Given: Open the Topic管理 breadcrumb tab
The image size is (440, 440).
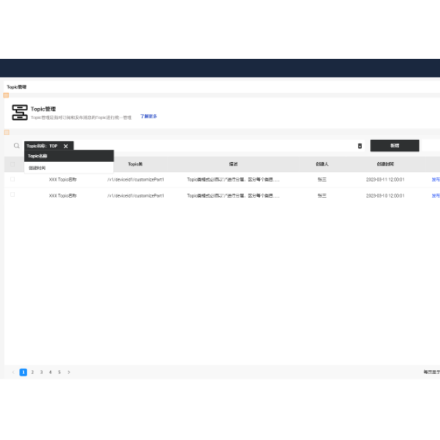Looking at the screenshot, I should click(x=17, y=87).
